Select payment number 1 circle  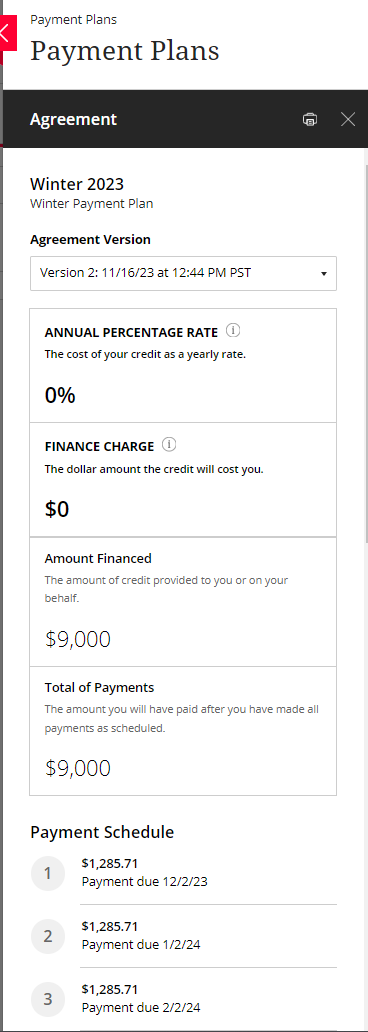tap(48, 873)
